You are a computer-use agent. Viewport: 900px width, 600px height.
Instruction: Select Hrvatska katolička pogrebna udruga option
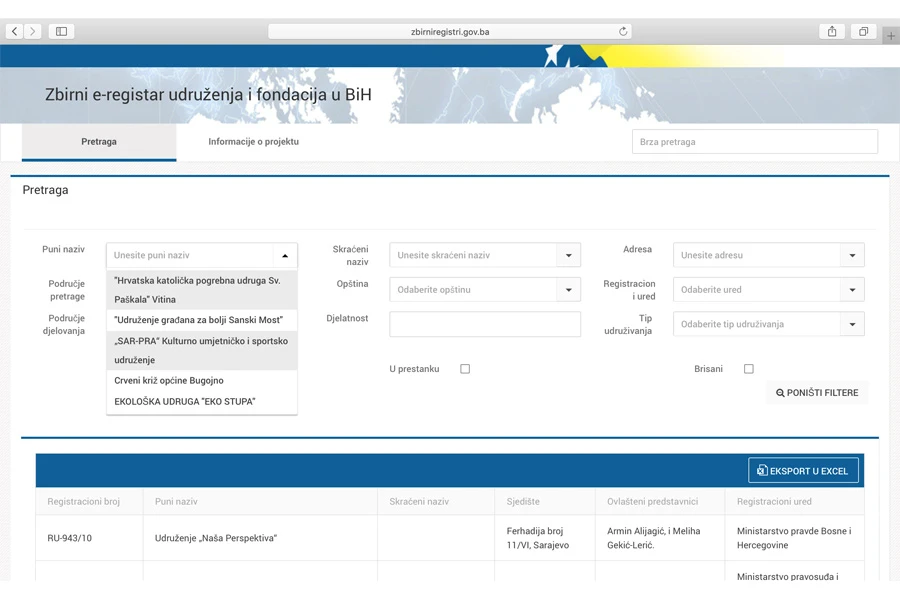click(x=202, y=290)
